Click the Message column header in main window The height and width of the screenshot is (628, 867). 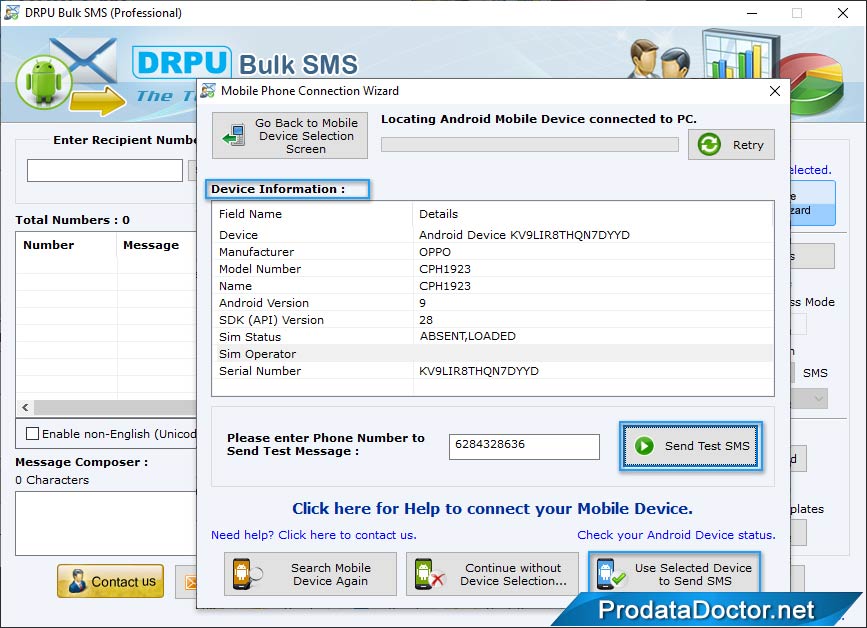click(x=157, y=245)
